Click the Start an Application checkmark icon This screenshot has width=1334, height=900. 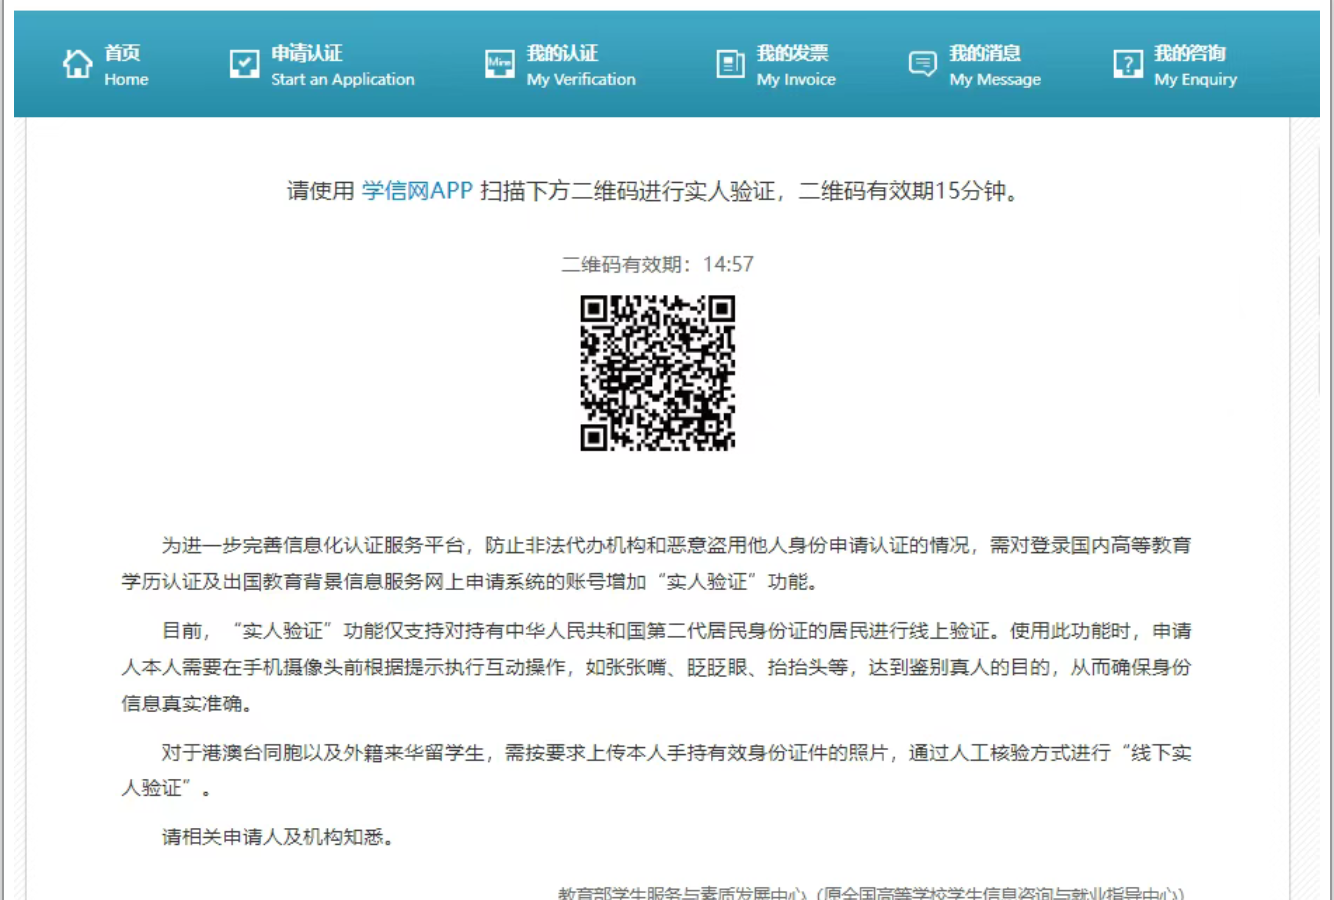[244, 64]
